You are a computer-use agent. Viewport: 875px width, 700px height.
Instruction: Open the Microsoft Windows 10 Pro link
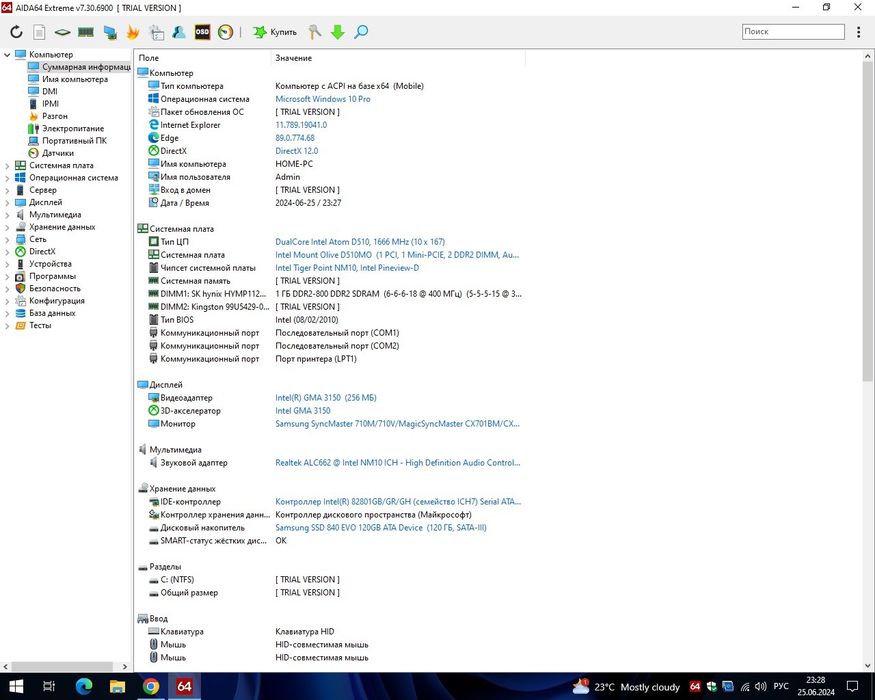click(x=323, y=99)
